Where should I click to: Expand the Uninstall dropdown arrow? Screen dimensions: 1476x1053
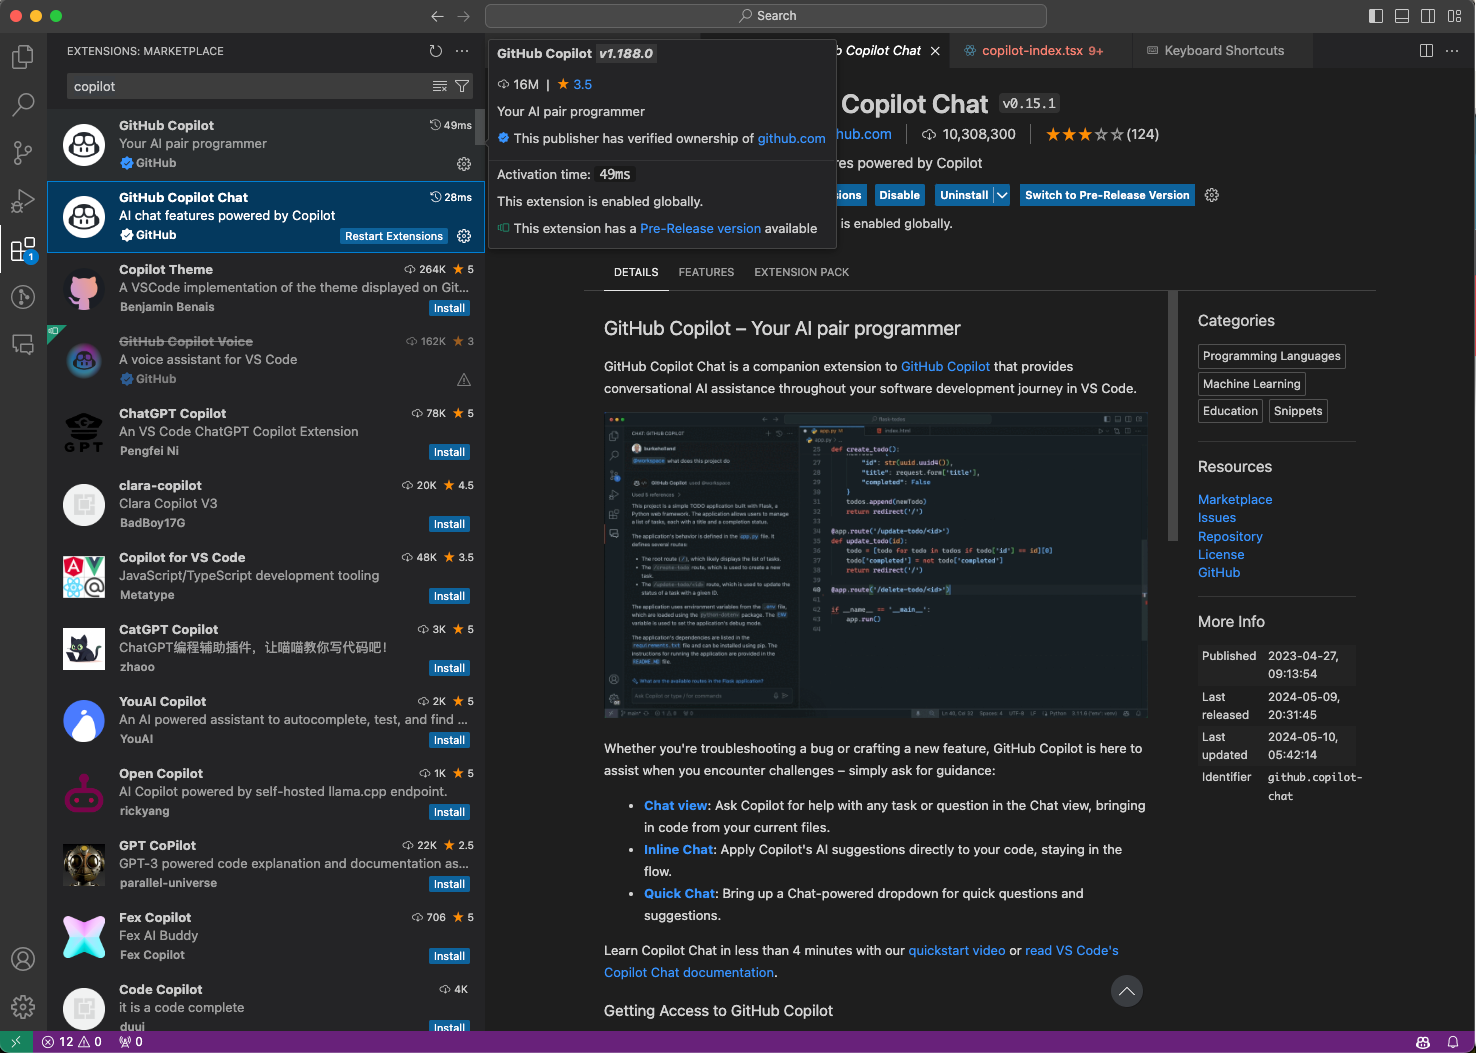(1002, 195)
